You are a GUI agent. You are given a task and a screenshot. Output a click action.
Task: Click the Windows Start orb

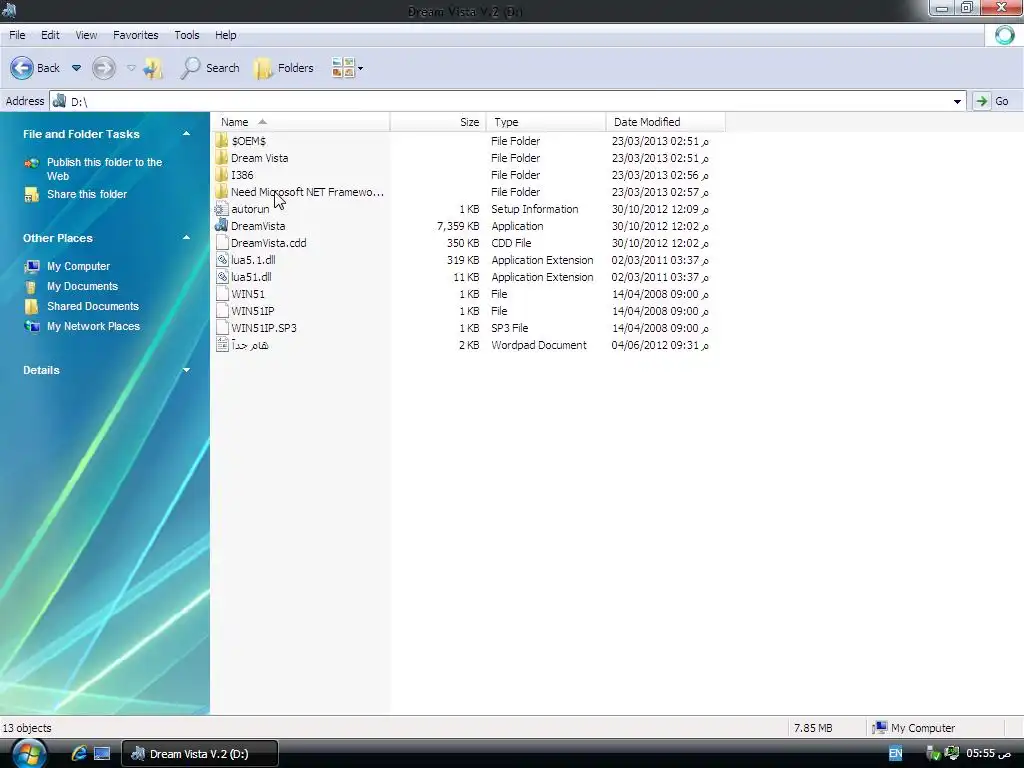tap(29, 753)
